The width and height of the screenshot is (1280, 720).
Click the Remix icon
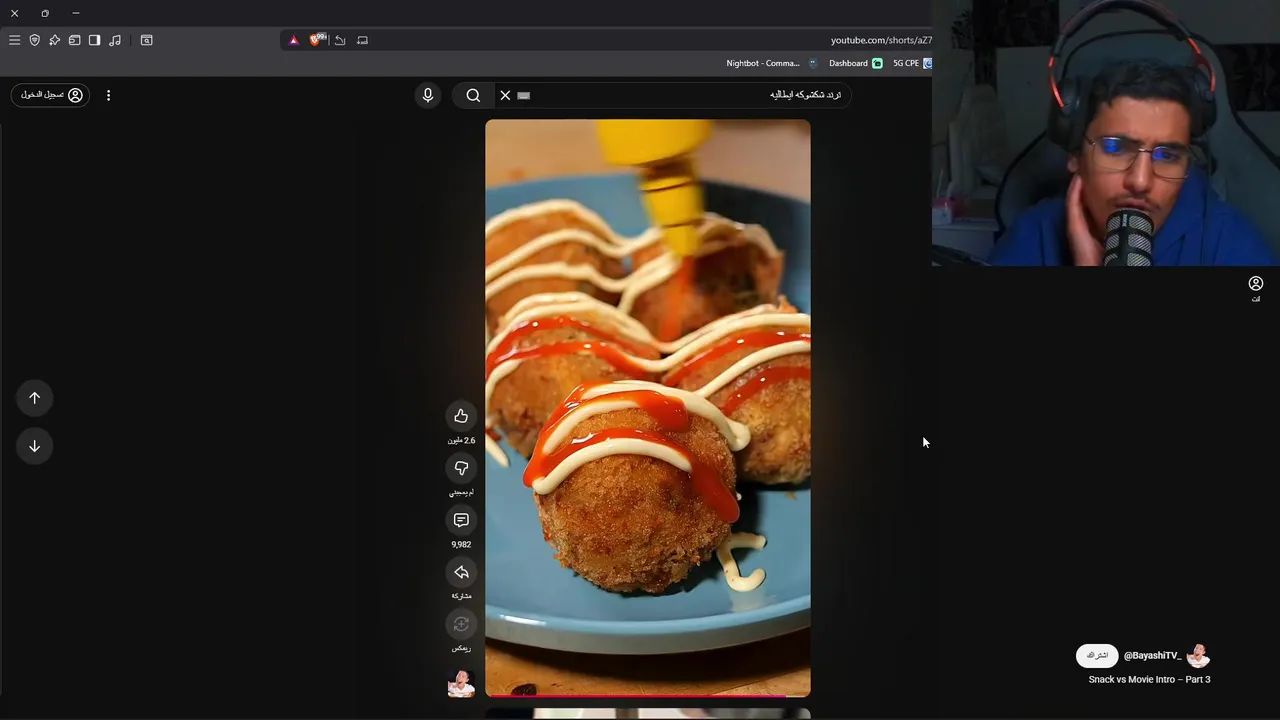[x=461, y=624]
